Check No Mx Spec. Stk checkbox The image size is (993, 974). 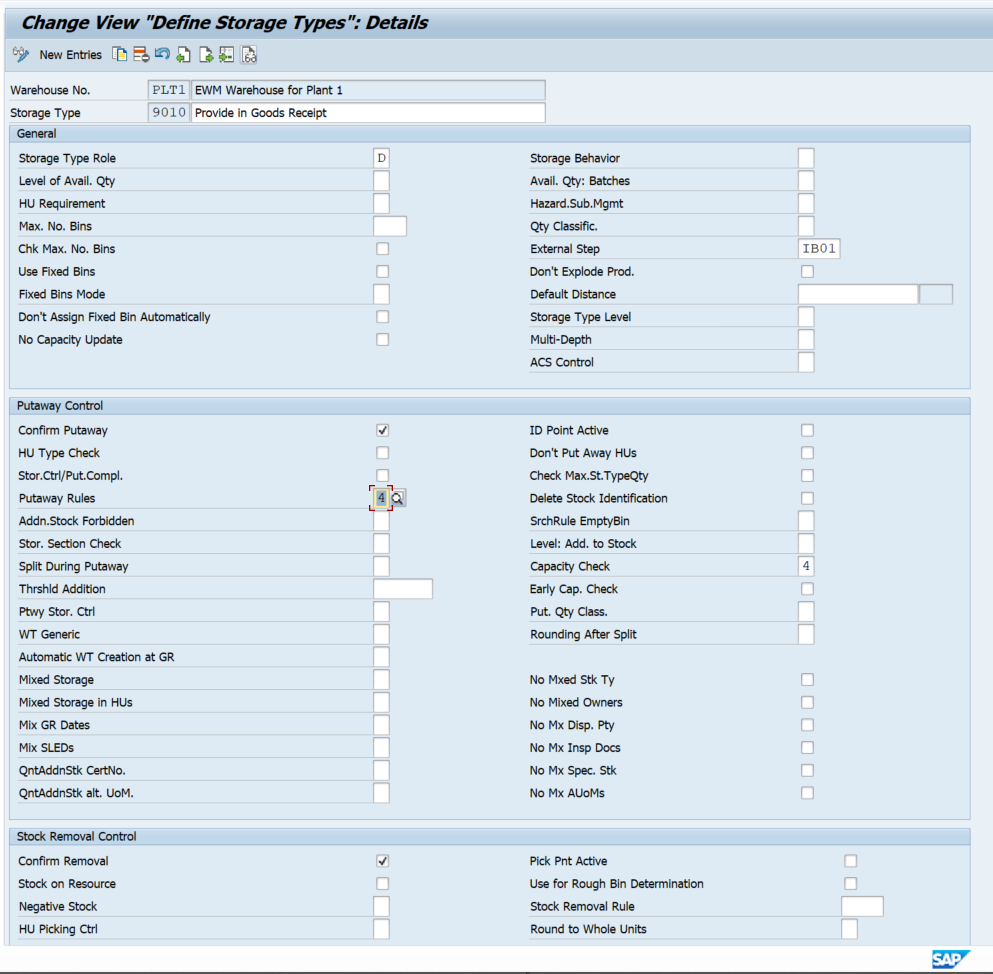coord(807,770)
